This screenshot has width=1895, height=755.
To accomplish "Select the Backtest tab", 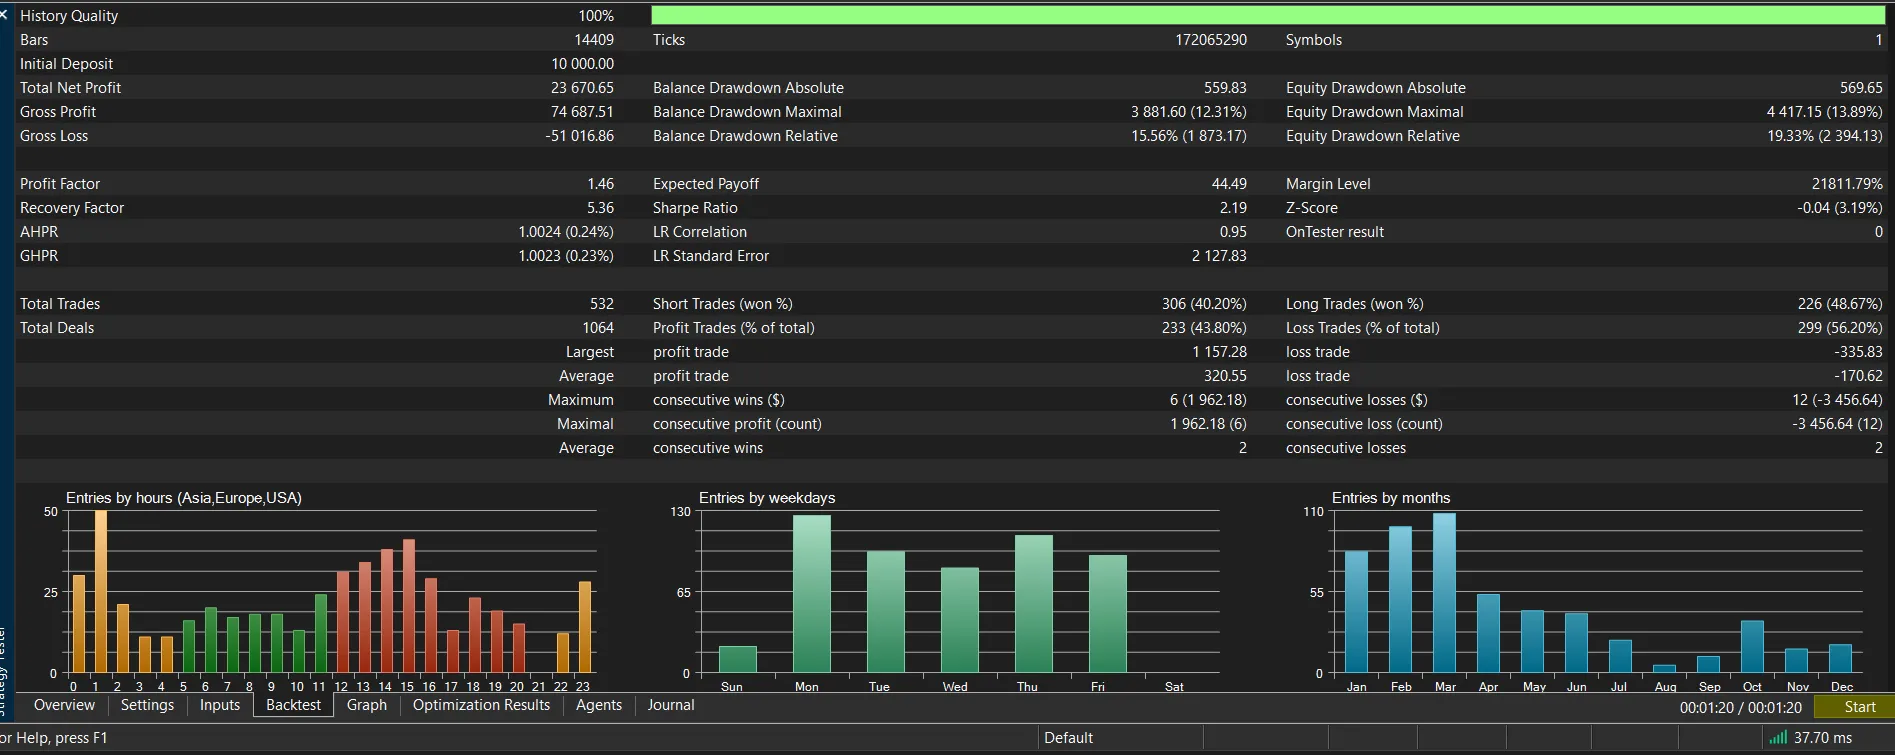I will pos(293,705).
